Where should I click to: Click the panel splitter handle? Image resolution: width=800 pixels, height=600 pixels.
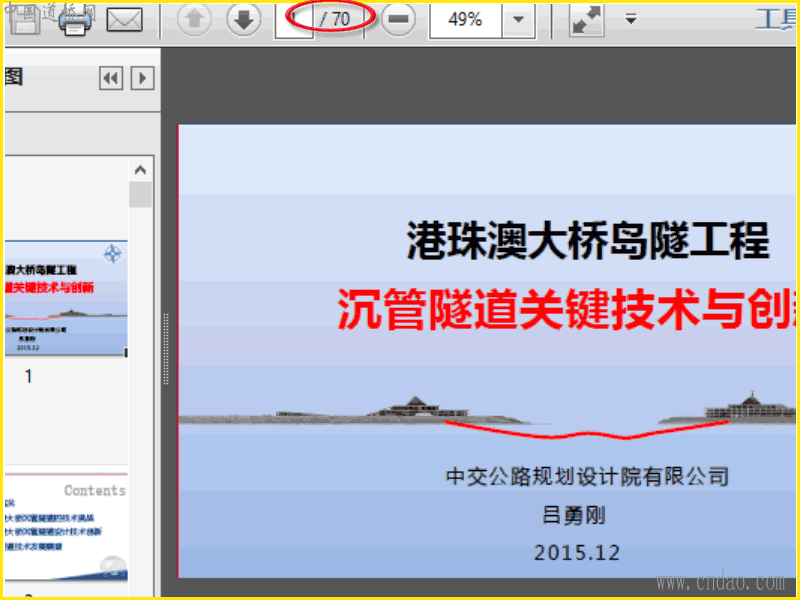tap(165, 349)
